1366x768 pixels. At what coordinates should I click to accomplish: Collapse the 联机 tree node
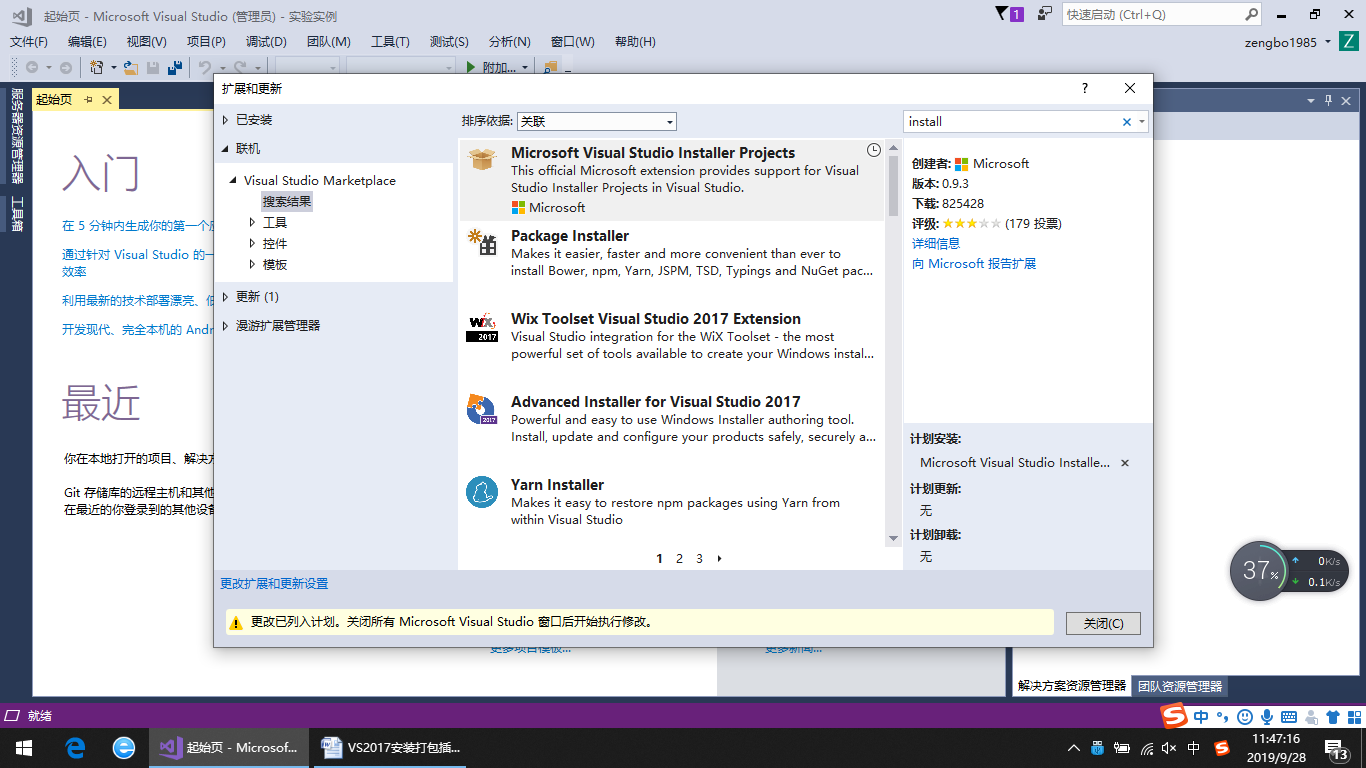point(225,149)
